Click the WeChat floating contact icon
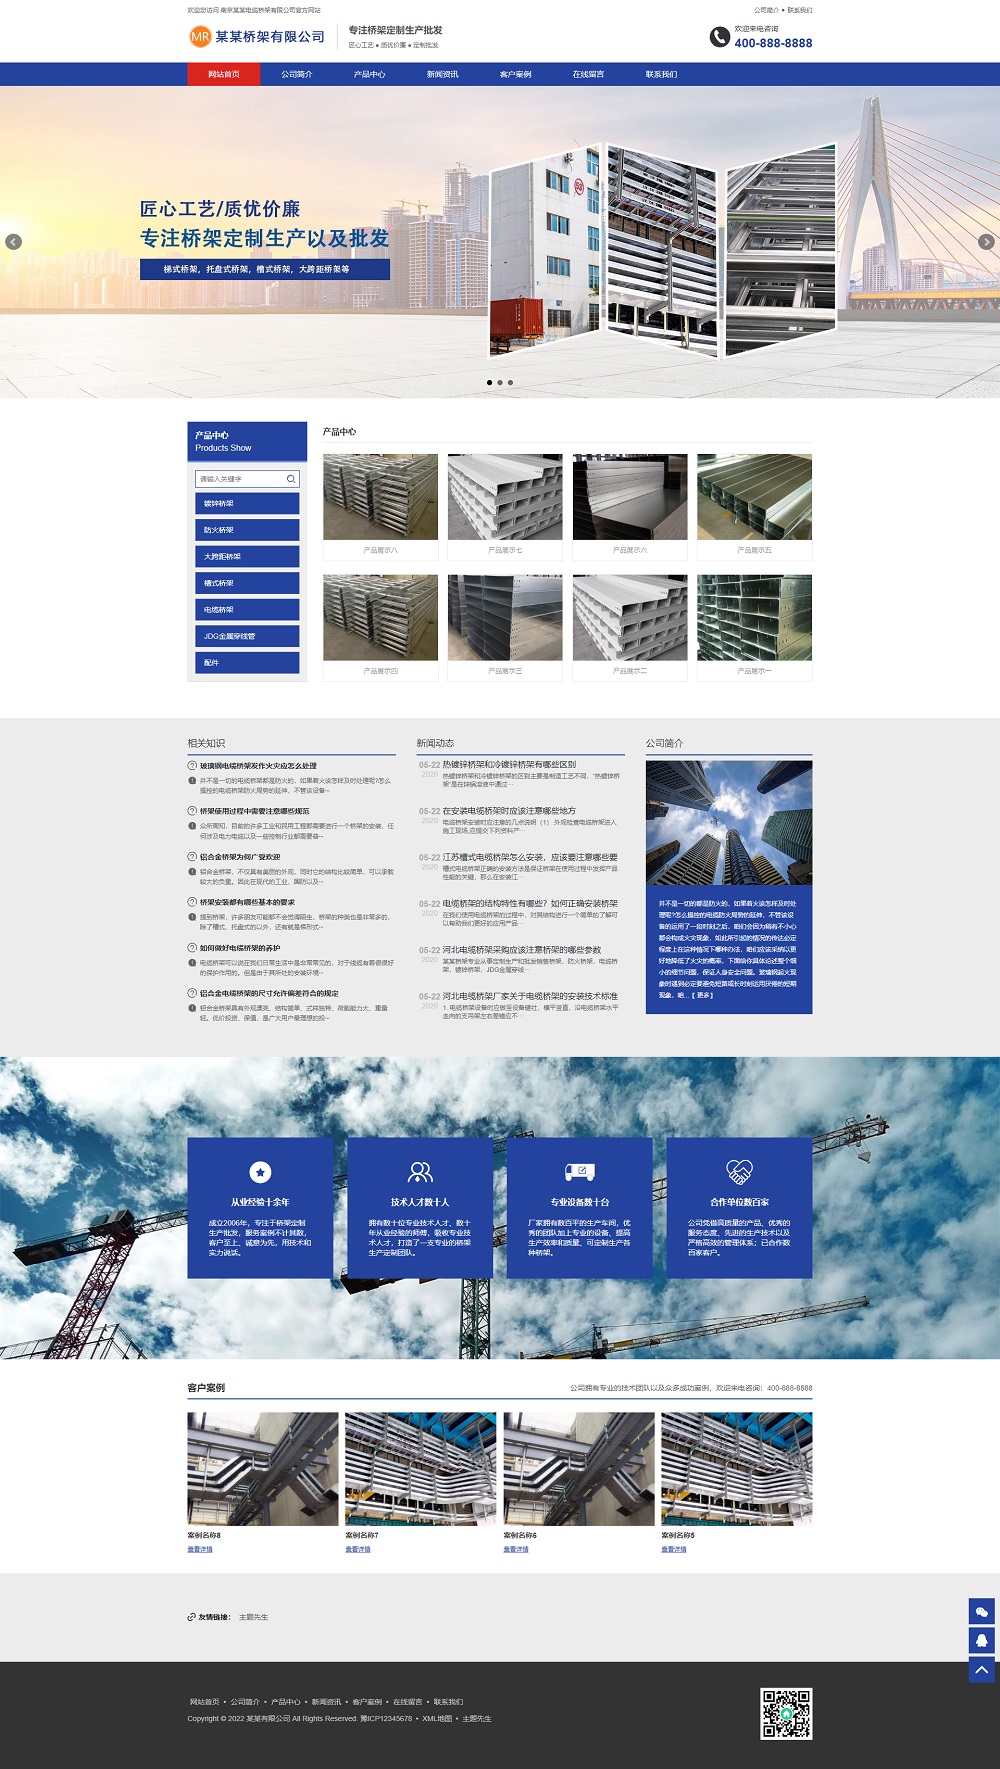This screenshot has height=1769, width=1000. click(x=981, y=1611)
